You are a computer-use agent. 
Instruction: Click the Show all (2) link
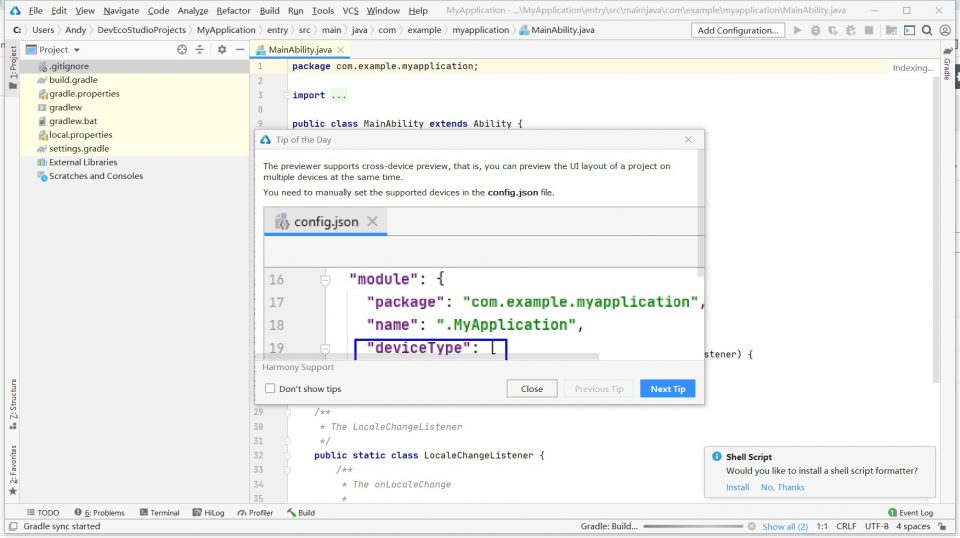pyautogui.click(x=785, y=526)
